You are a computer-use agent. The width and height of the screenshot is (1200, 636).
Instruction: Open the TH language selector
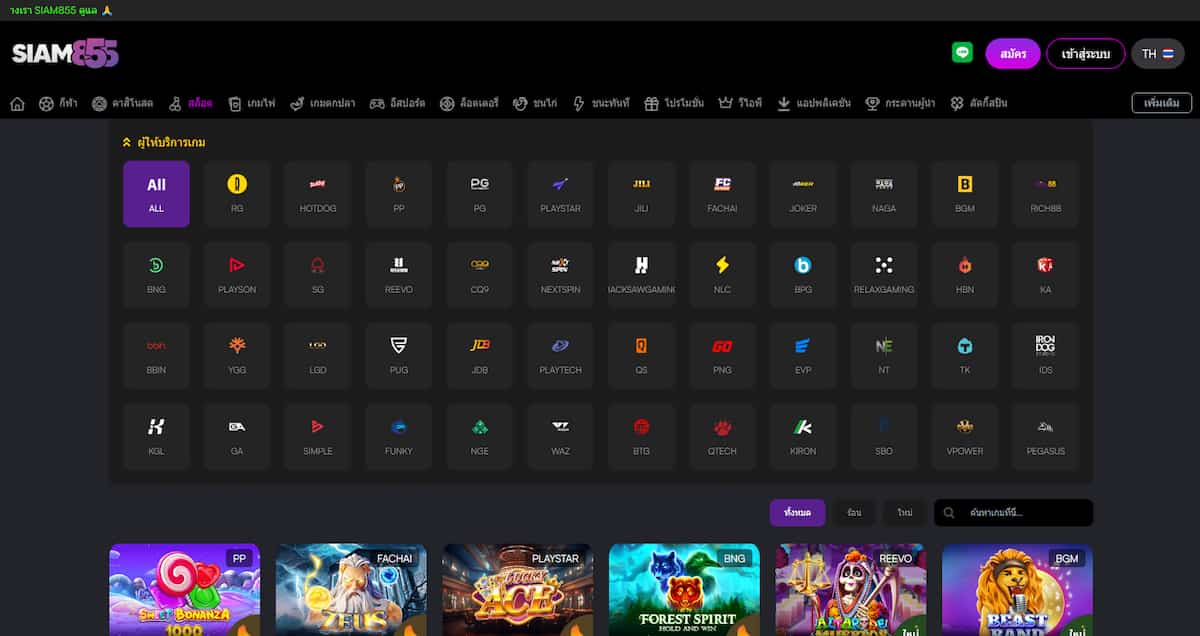point(1158,53)
